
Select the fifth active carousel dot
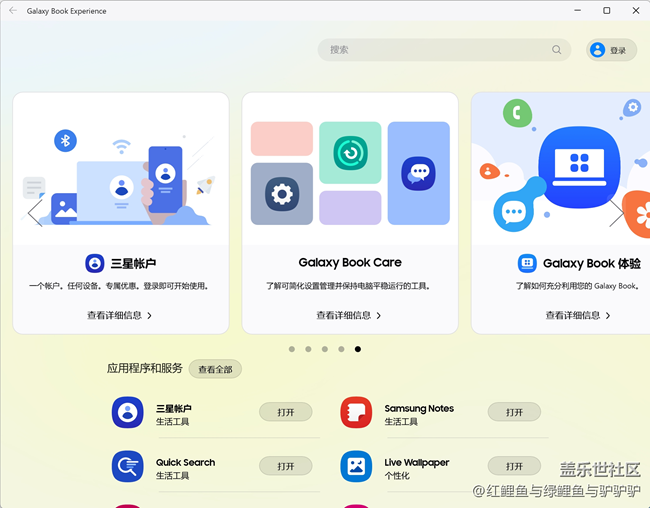coord(358,349)
